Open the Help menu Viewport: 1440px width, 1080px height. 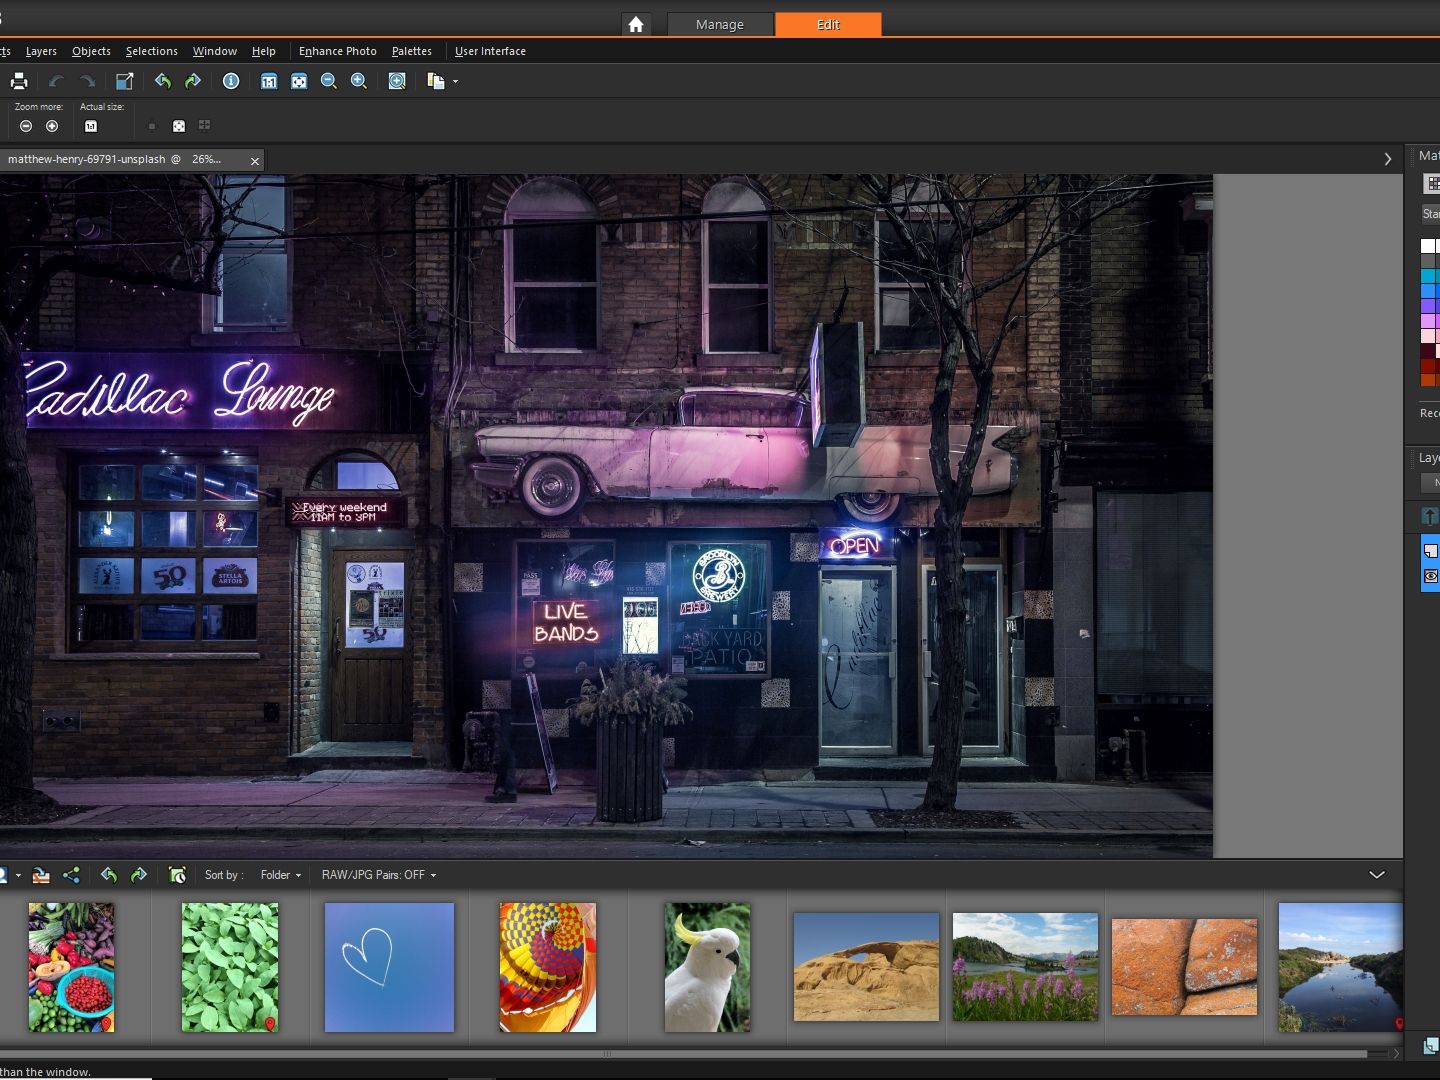(264, 51)
